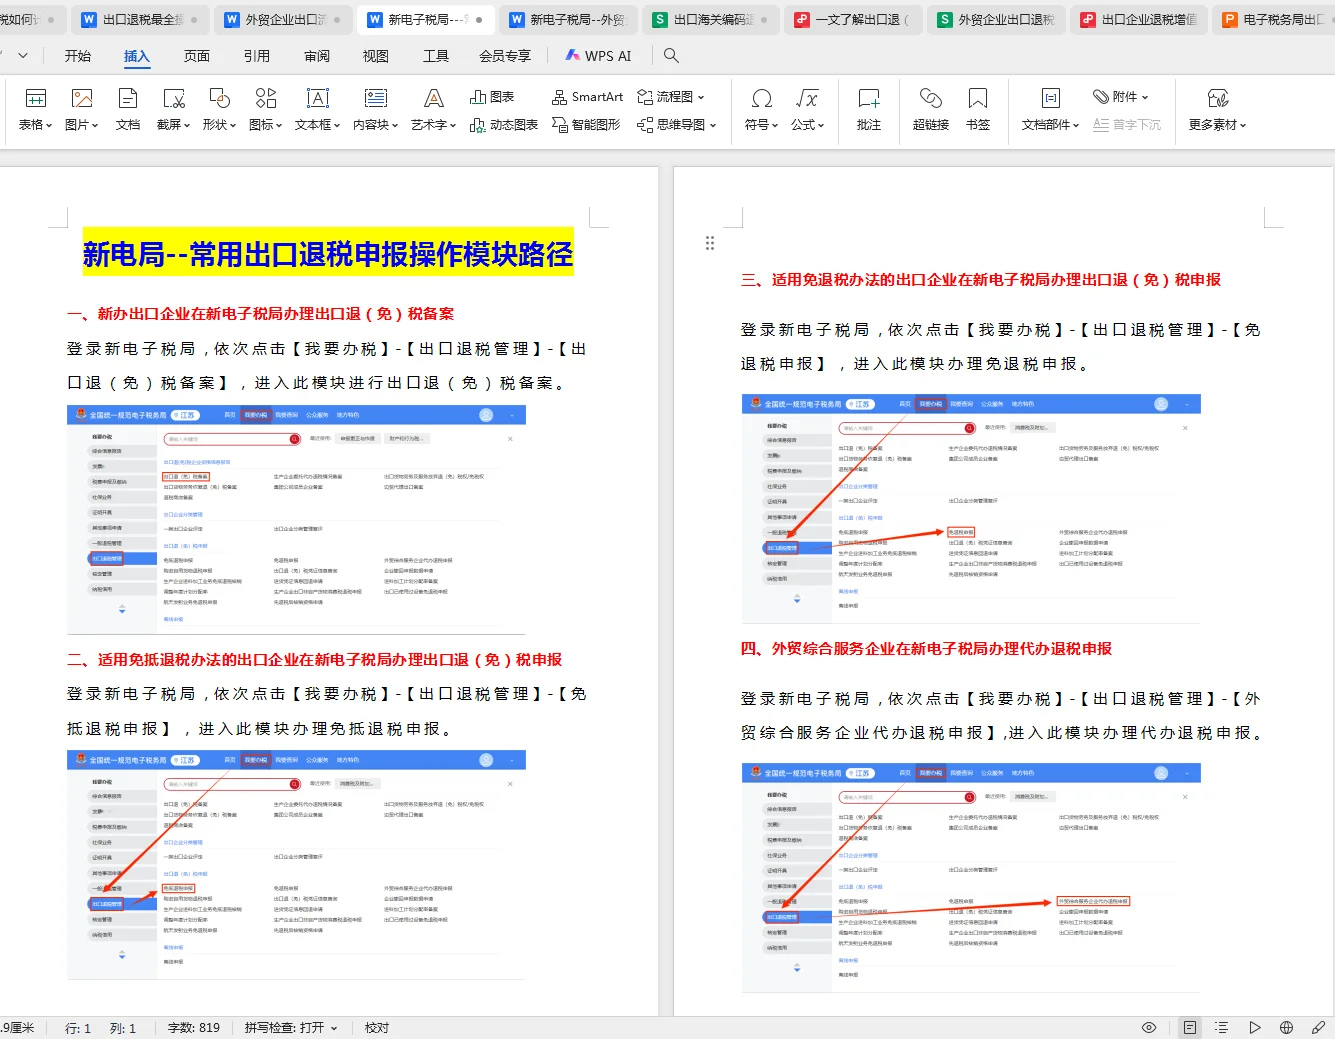The height and width of the screenshot is (1039, 1335).
Task: Open the SmartArt gallery
Action: 587,96
